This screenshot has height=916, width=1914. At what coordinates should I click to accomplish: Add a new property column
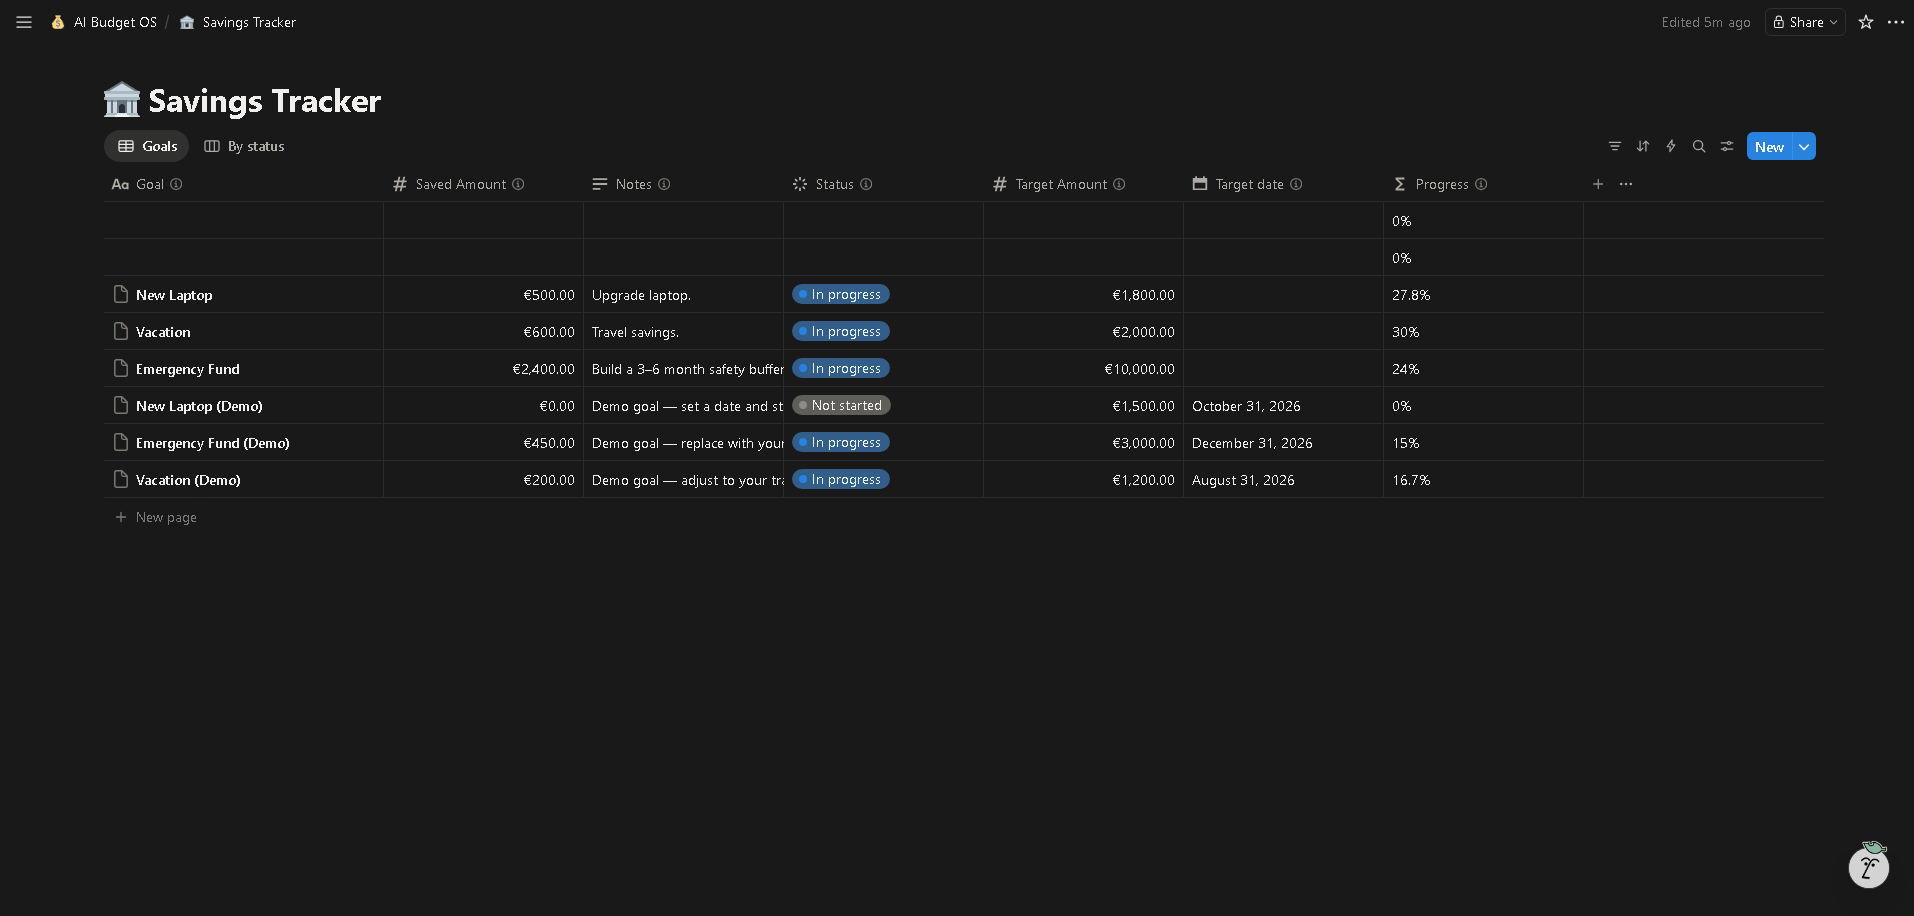click(x=1597, y=184)
